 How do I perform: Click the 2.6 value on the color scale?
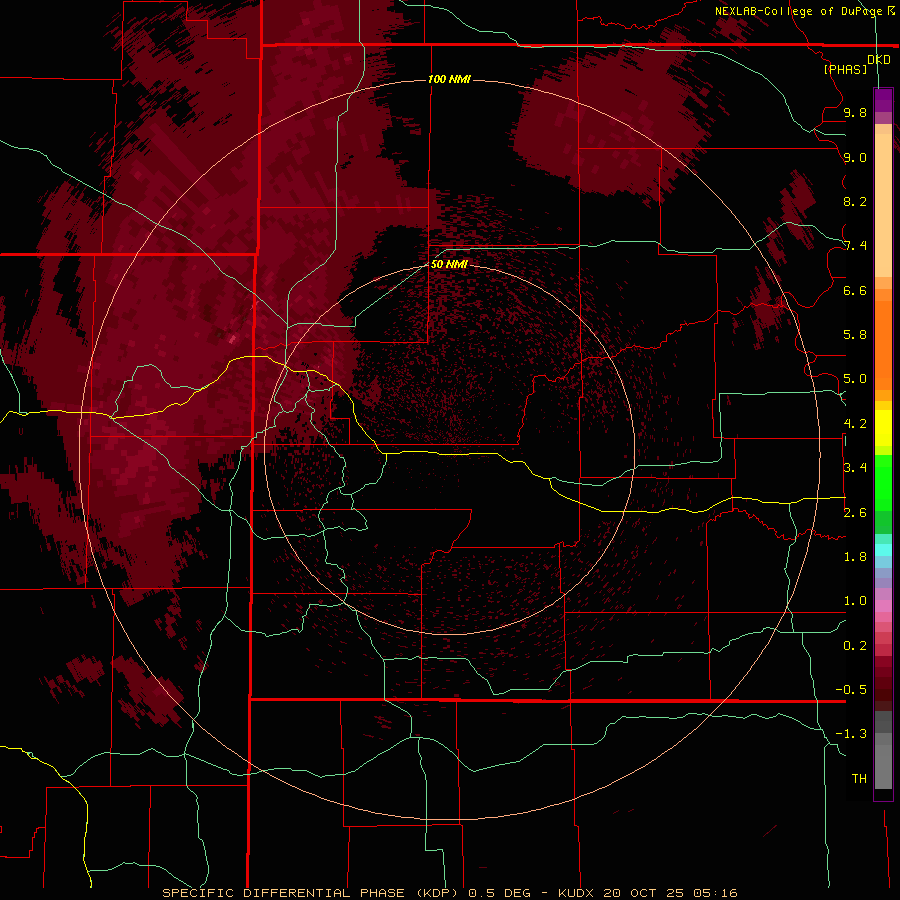[855, 513]
